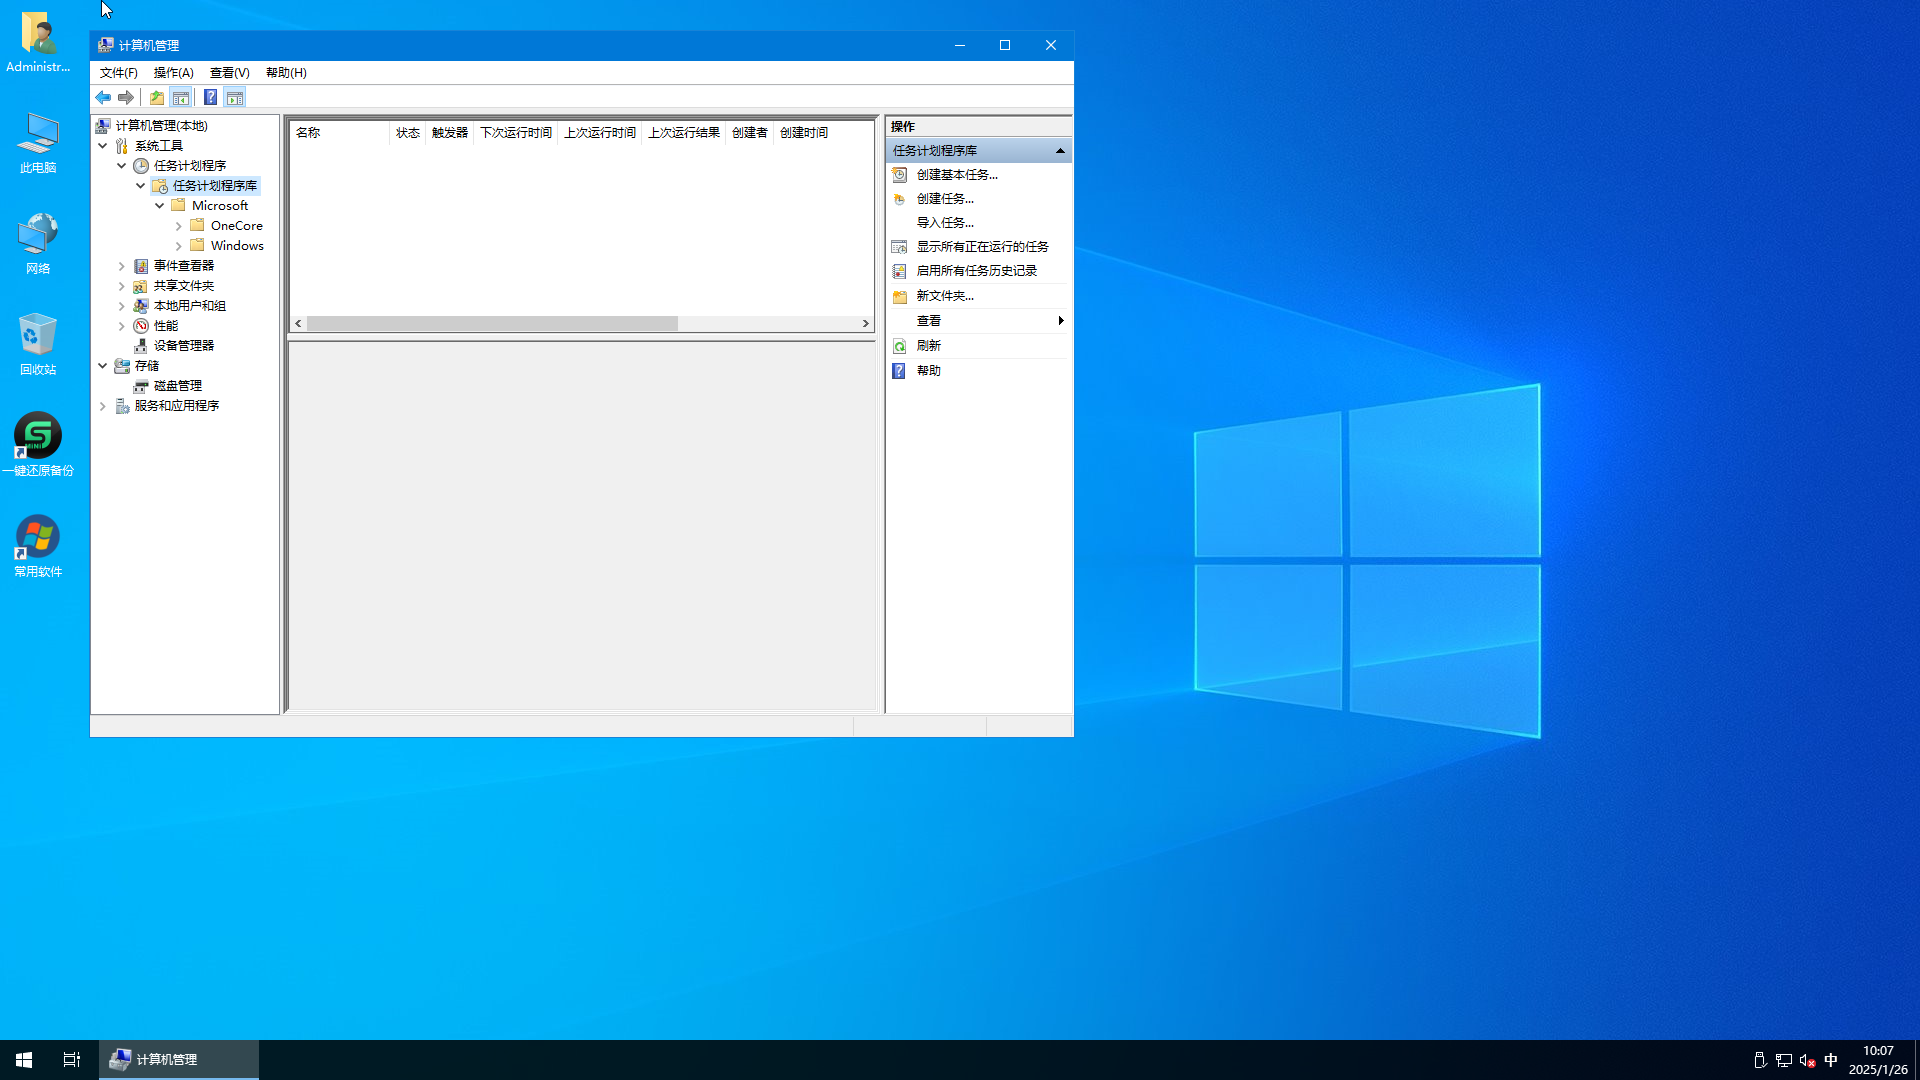Click 导入任务... in actions pane

(x=945, y=223)
